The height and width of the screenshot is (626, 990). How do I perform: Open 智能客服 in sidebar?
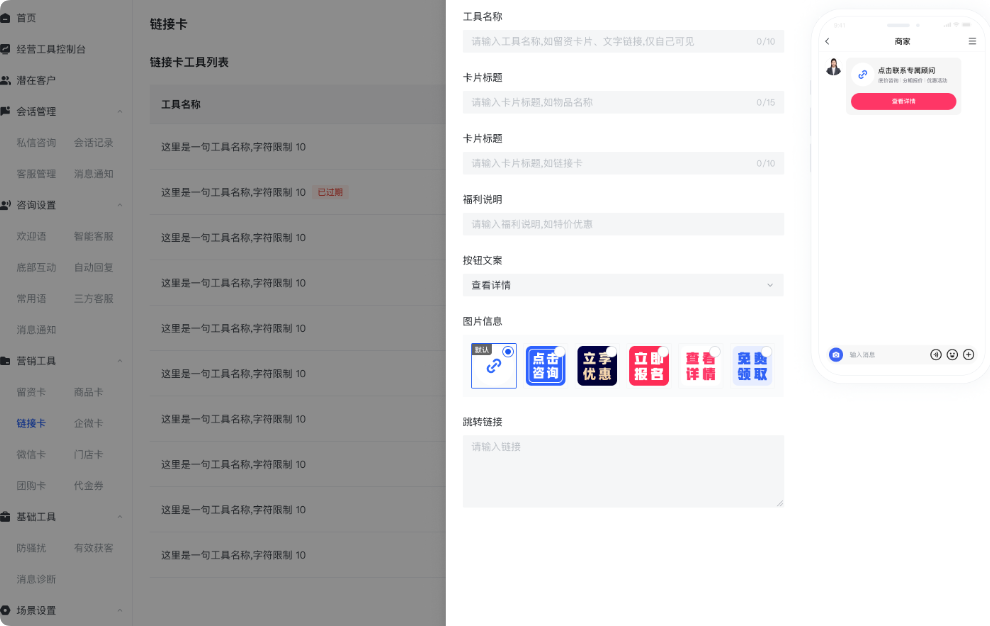point(93,236)
